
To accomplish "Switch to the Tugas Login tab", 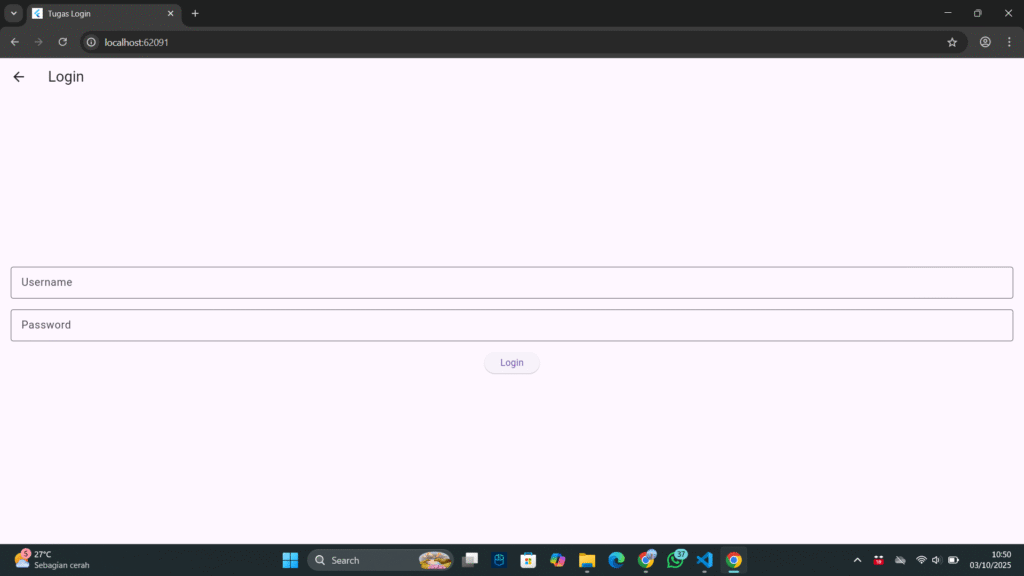I will click(x=95, y=14).
